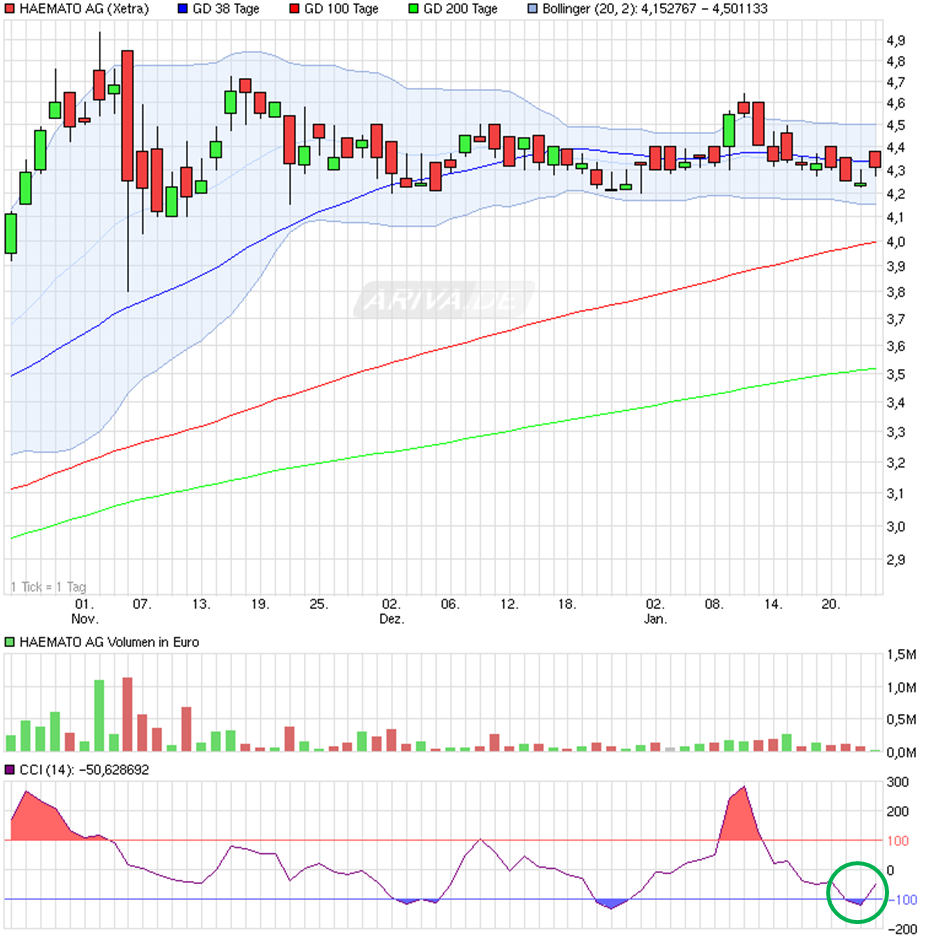
Task: Select the 'GD 38 Tage' legend label
Action: tap(226, 8)
